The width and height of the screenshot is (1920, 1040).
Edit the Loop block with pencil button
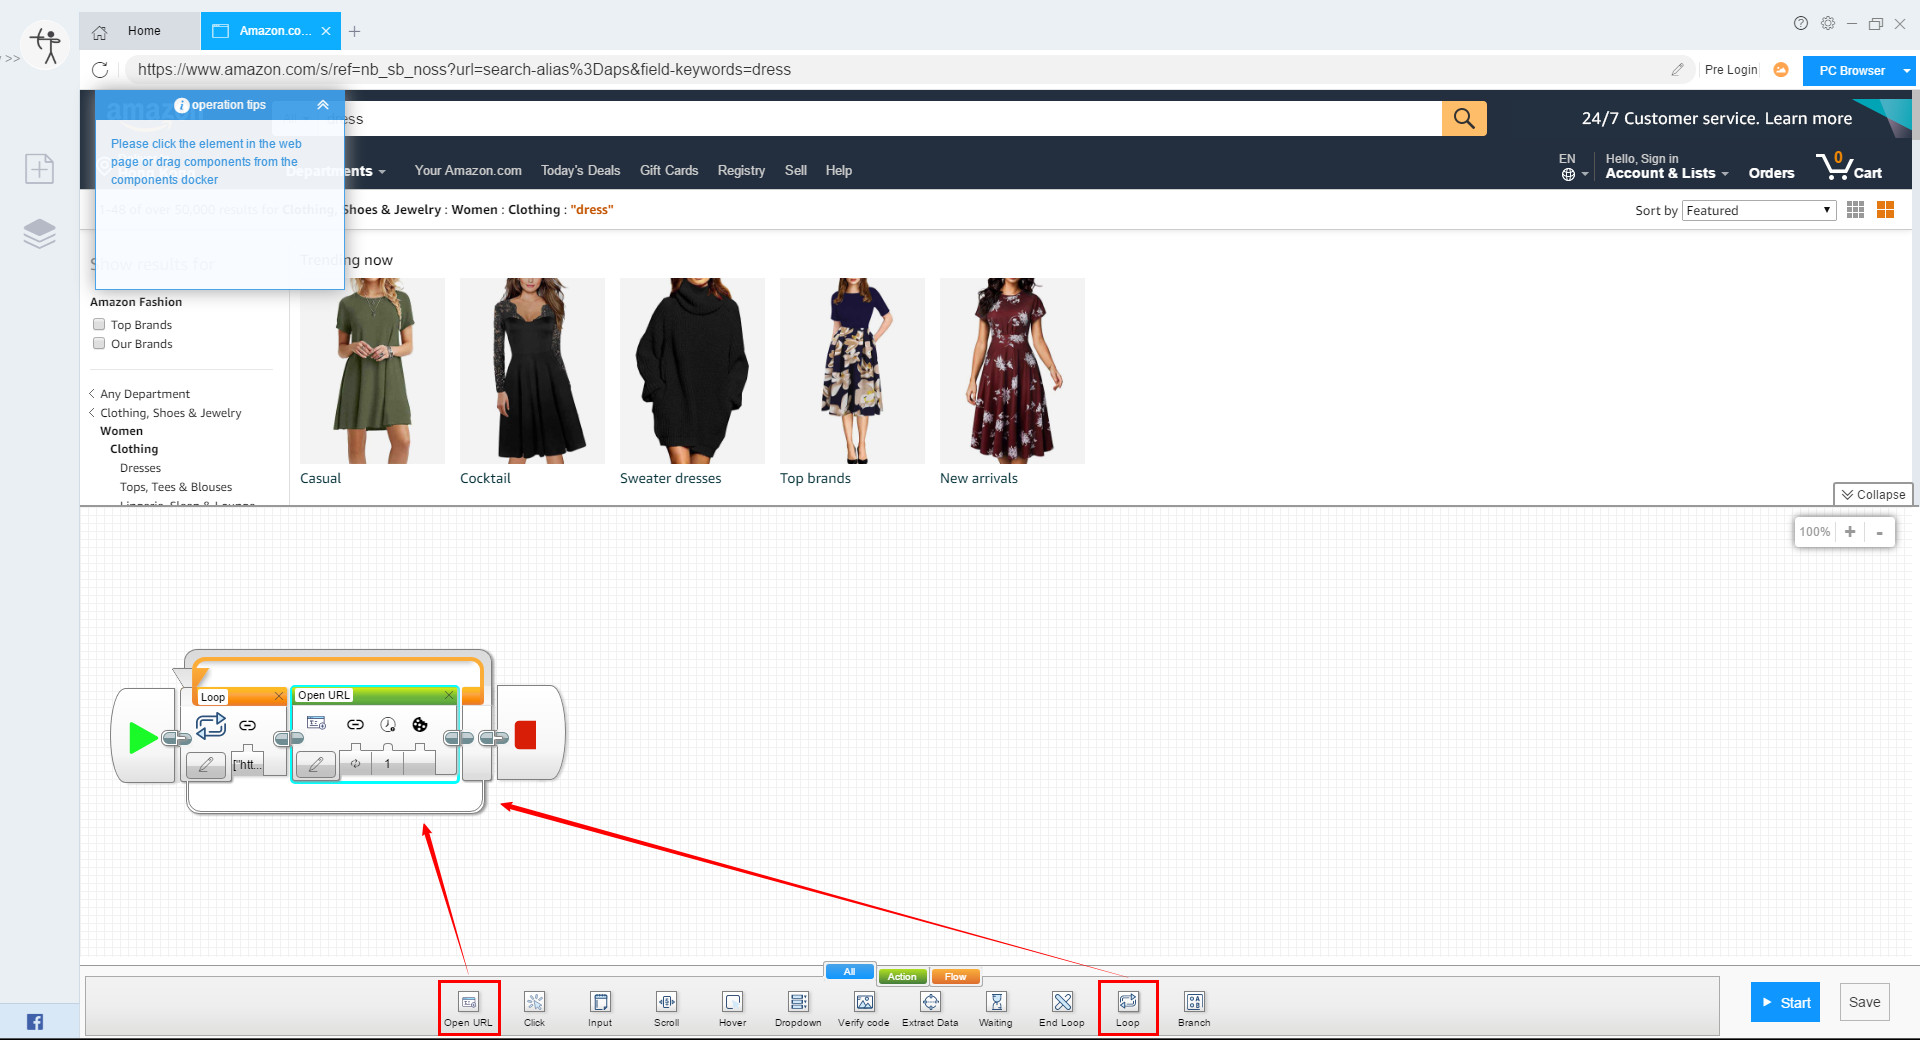206,765
